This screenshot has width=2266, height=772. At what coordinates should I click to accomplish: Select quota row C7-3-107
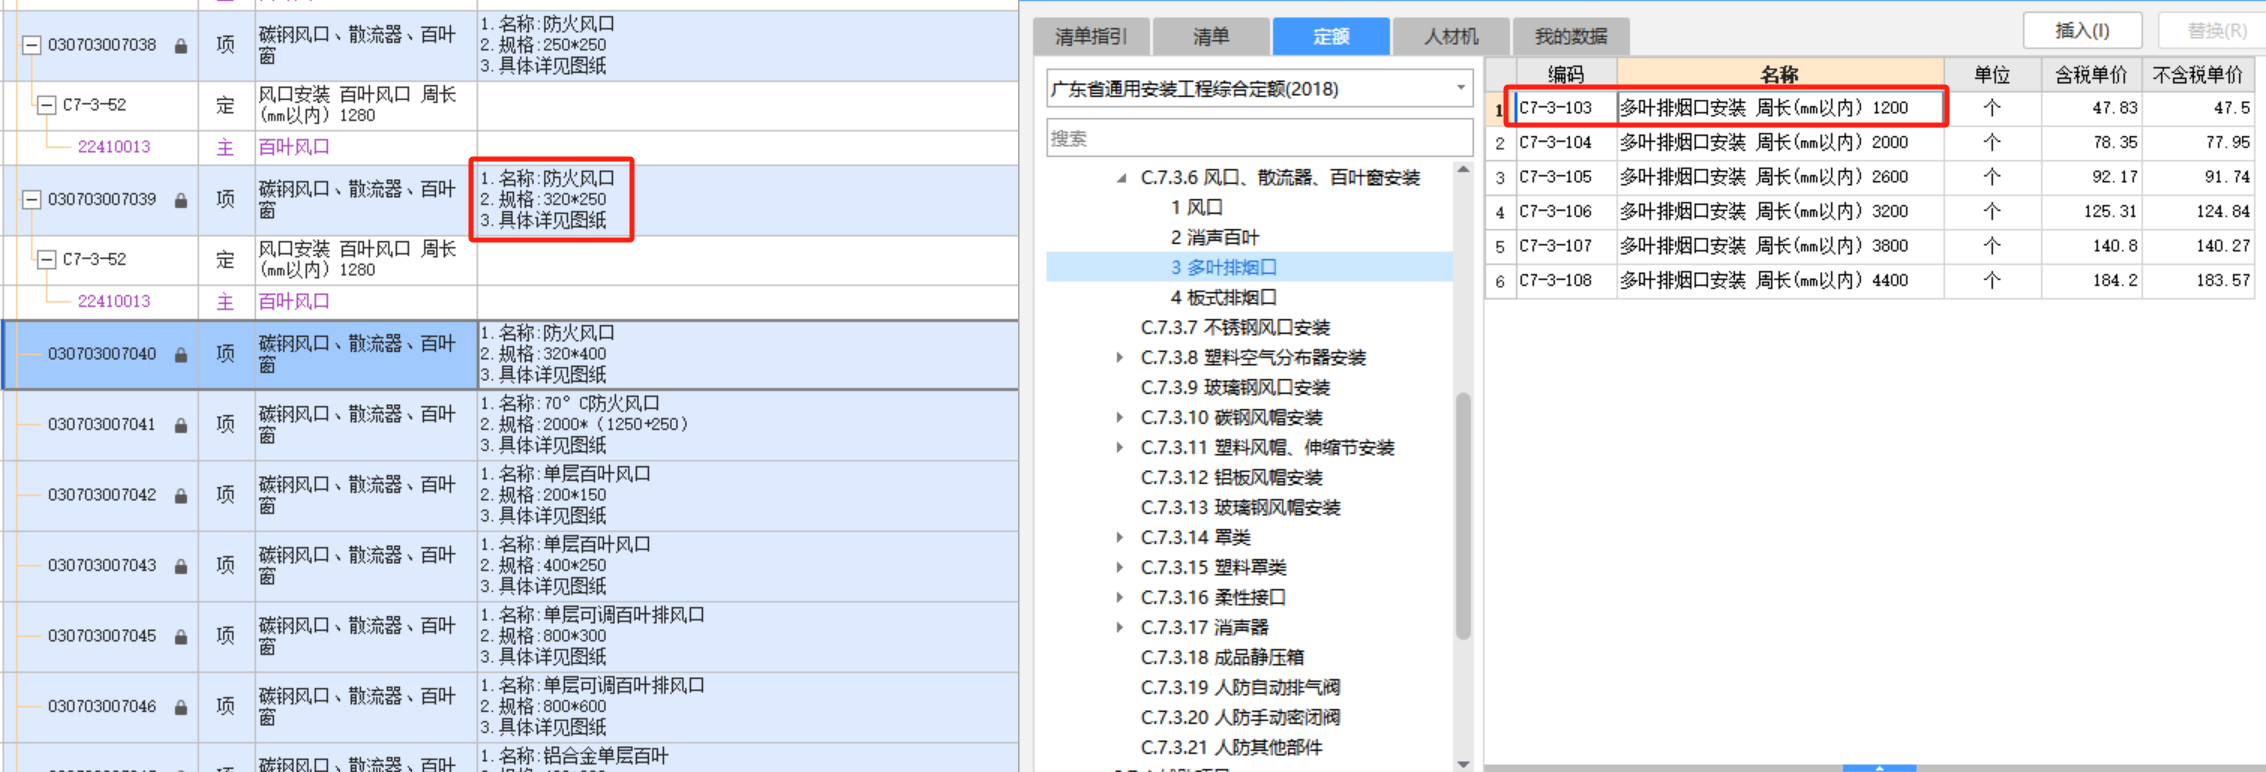(1870, 246)
